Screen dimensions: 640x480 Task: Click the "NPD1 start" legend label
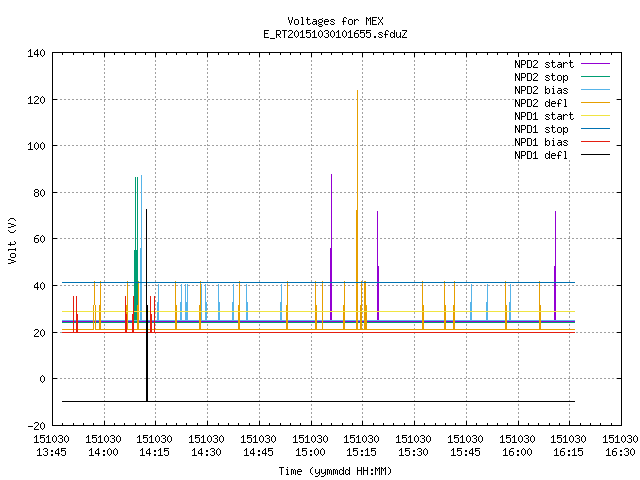coord(544,116)
